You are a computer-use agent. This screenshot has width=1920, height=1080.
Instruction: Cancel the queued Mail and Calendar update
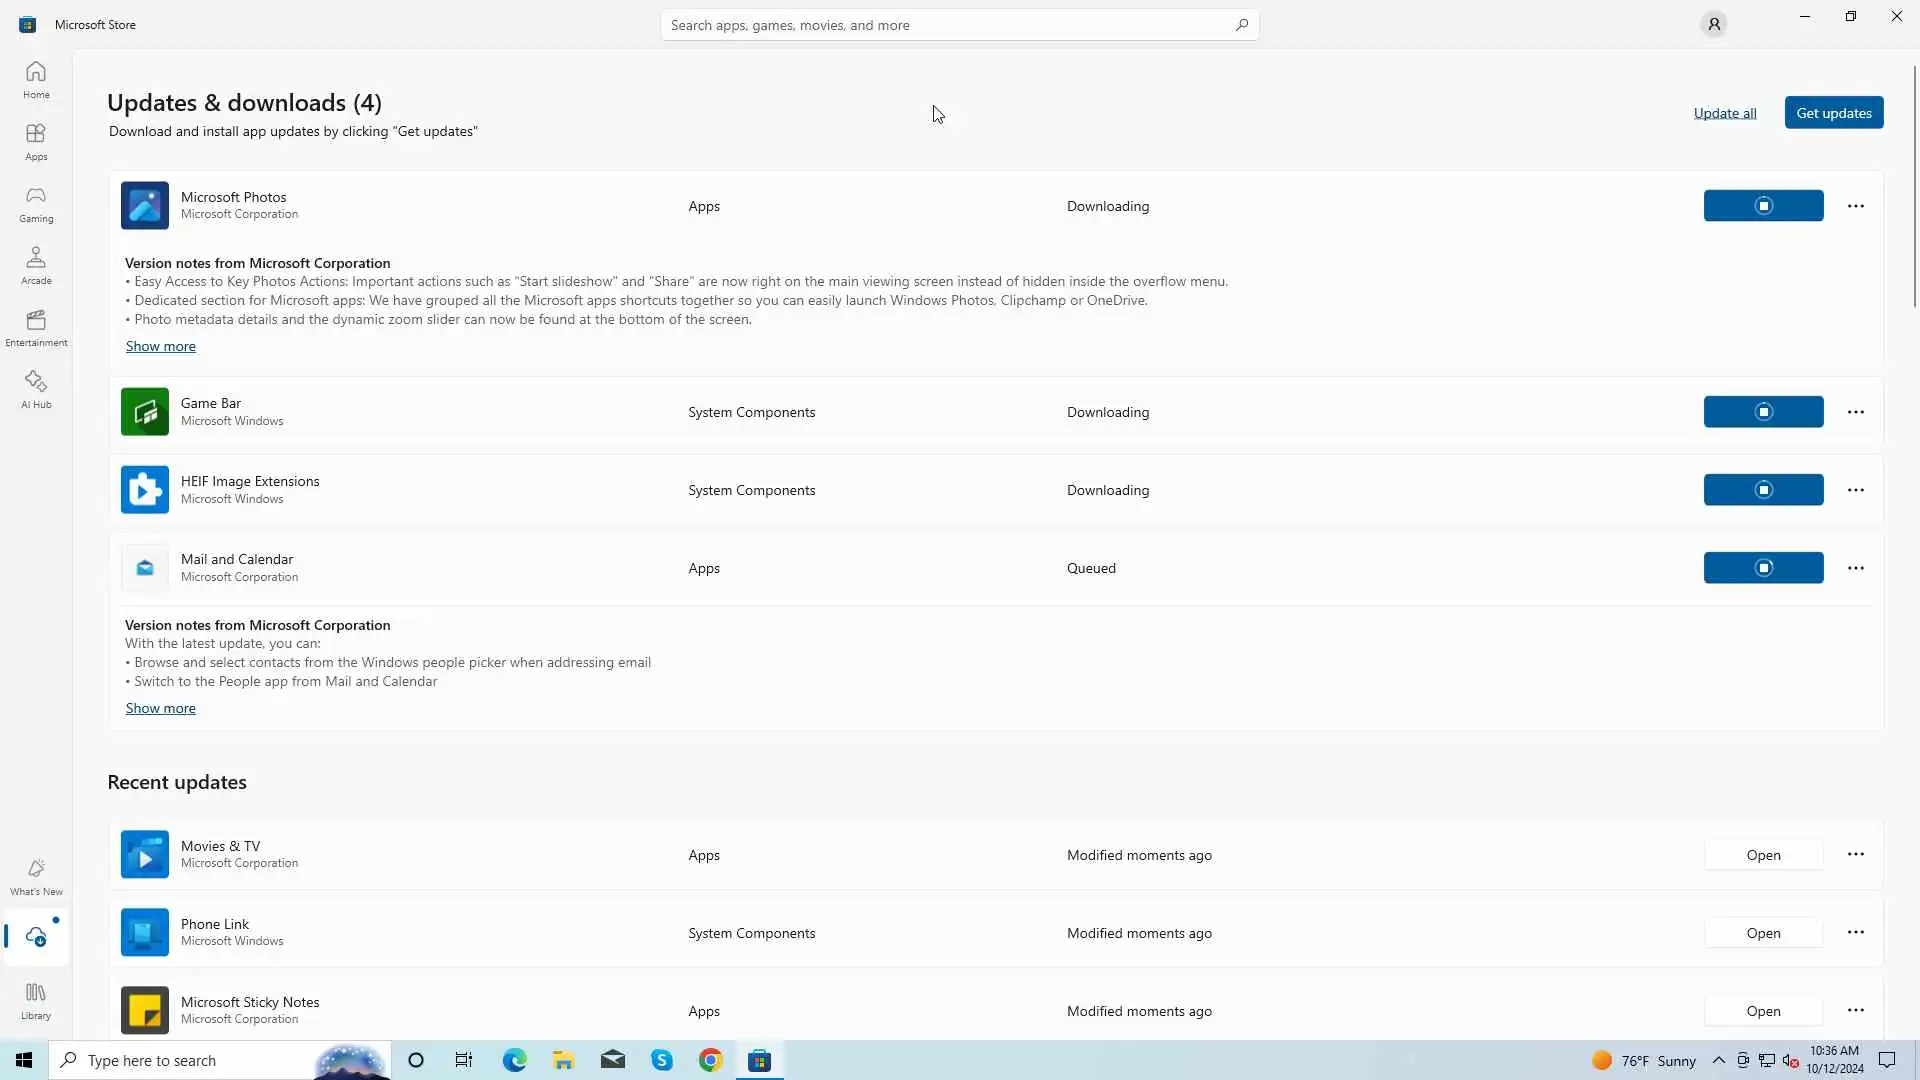tap(1763, 568)
